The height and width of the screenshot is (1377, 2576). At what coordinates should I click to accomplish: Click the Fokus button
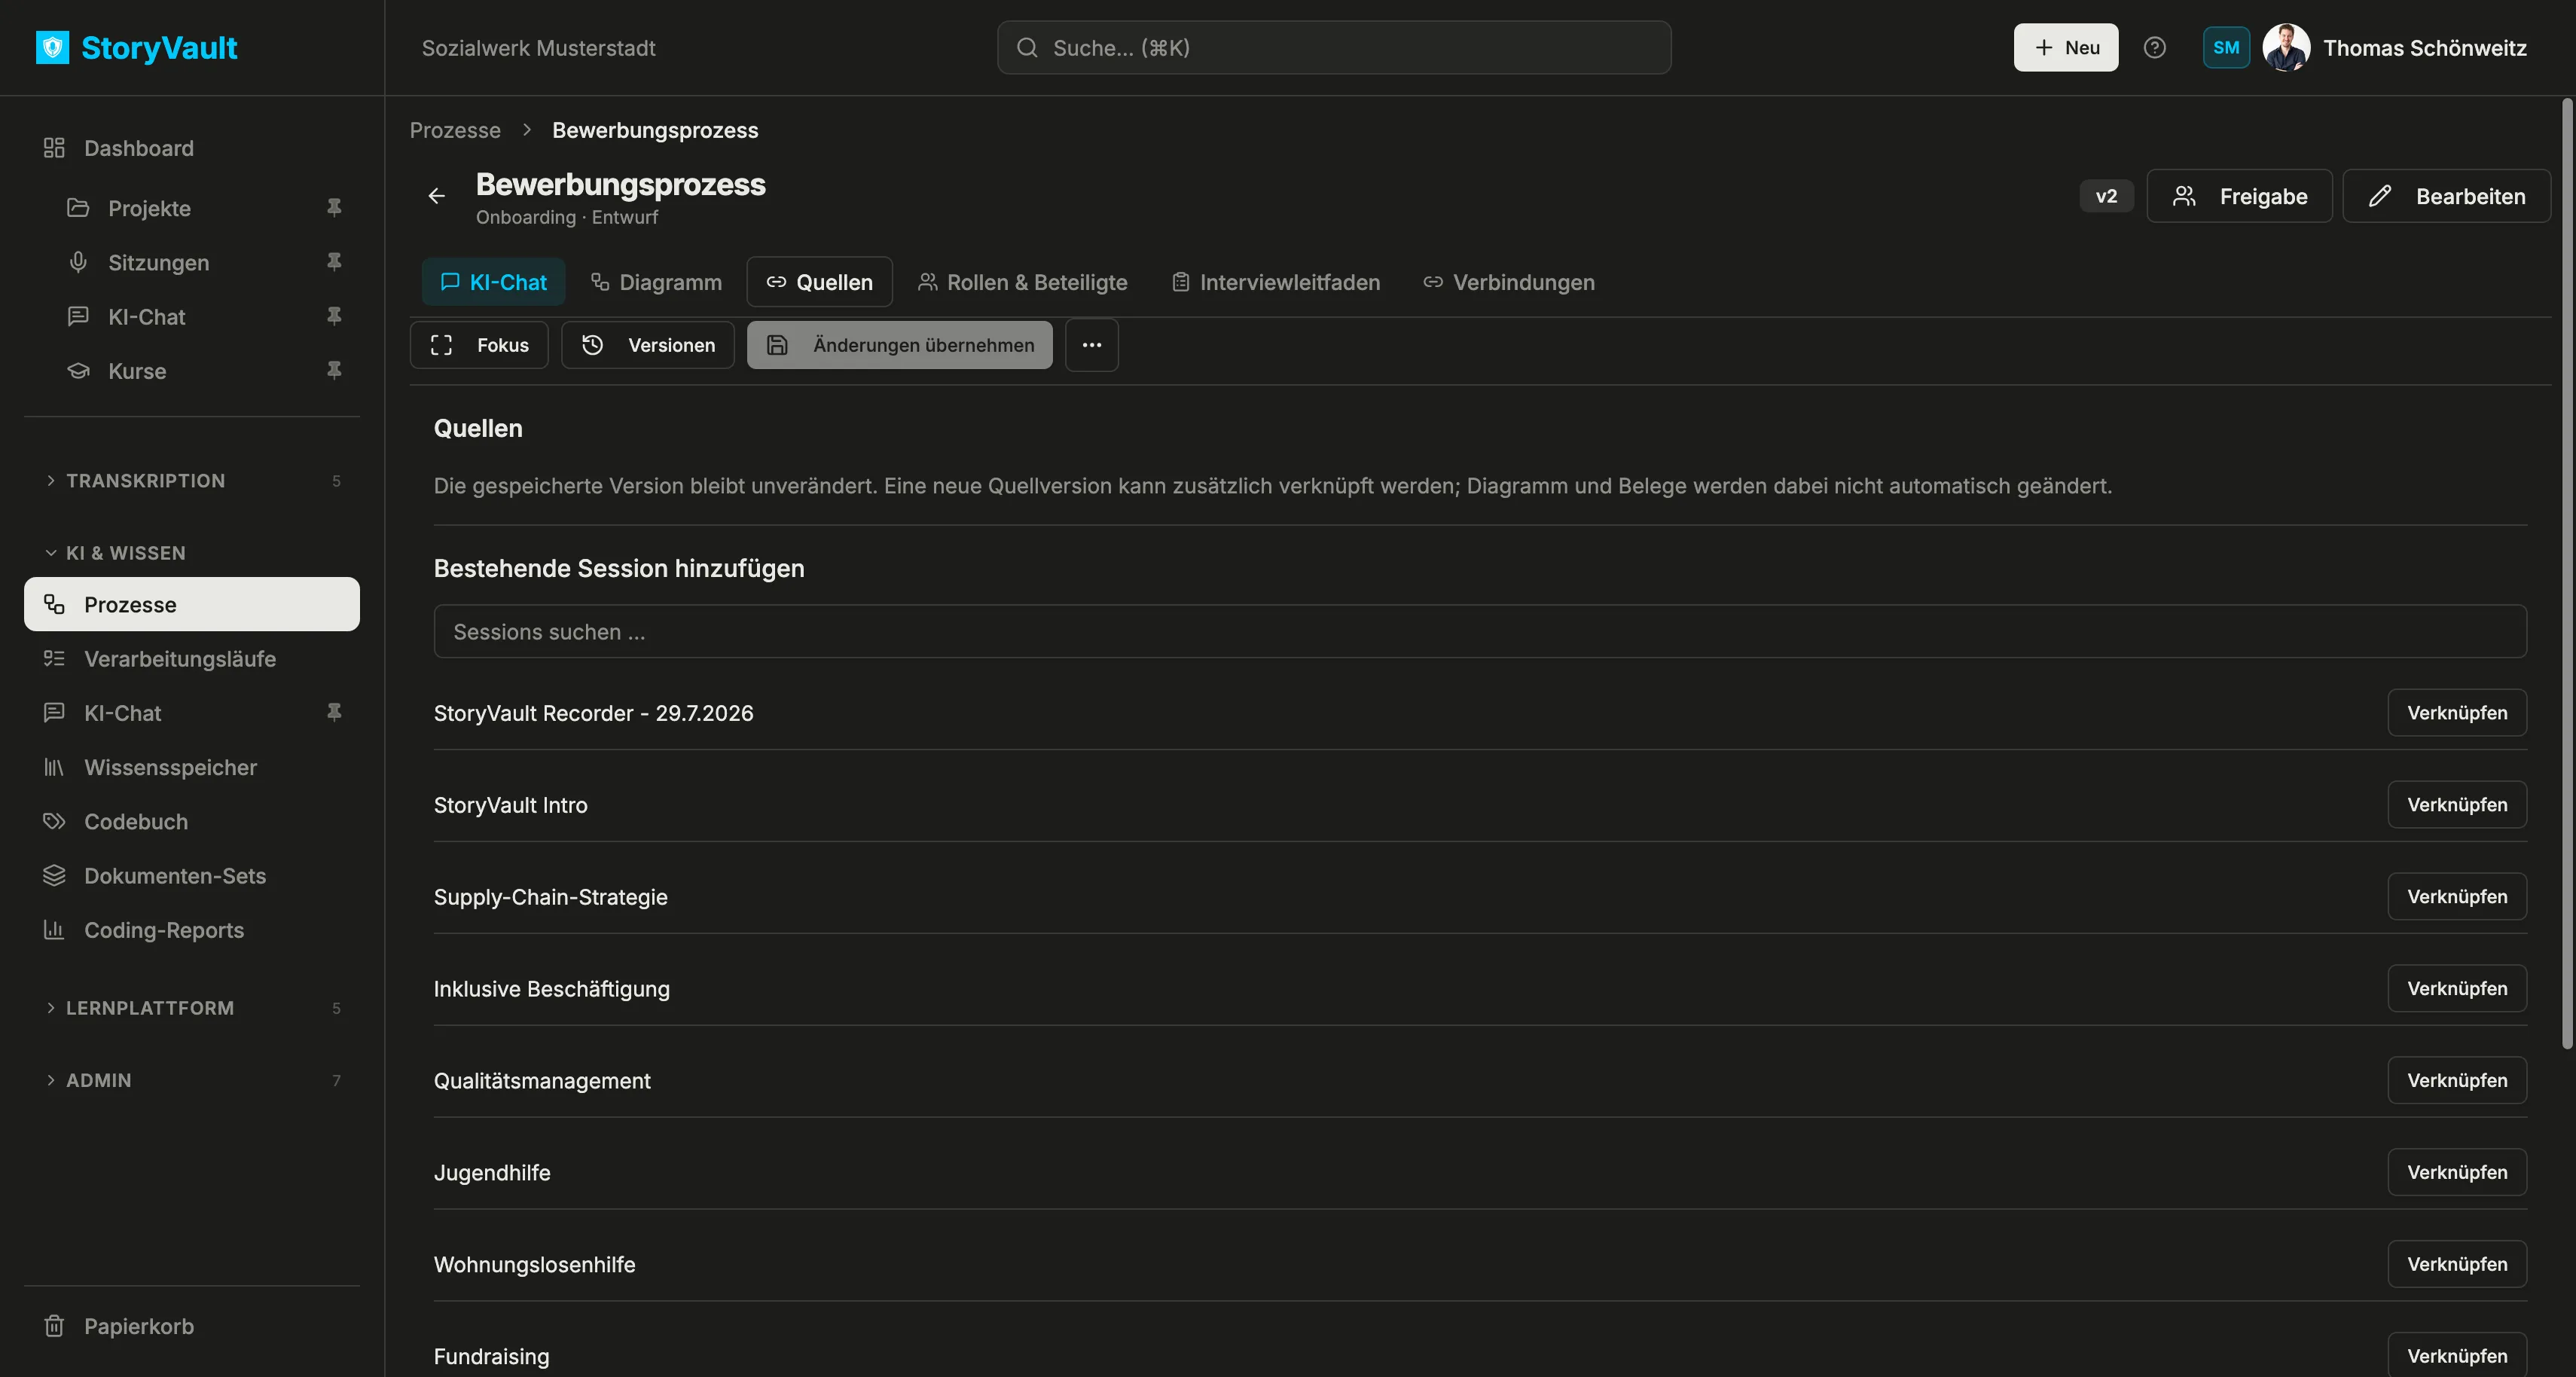tap(479, 345)
